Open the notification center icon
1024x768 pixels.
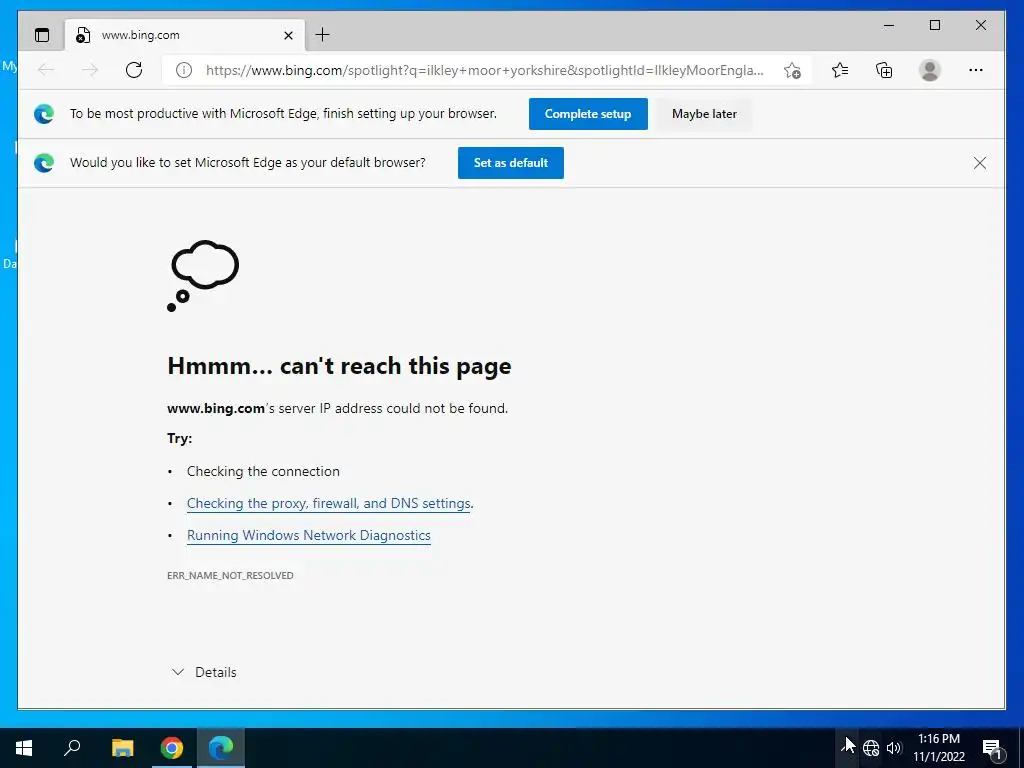[x=993, y=748]
